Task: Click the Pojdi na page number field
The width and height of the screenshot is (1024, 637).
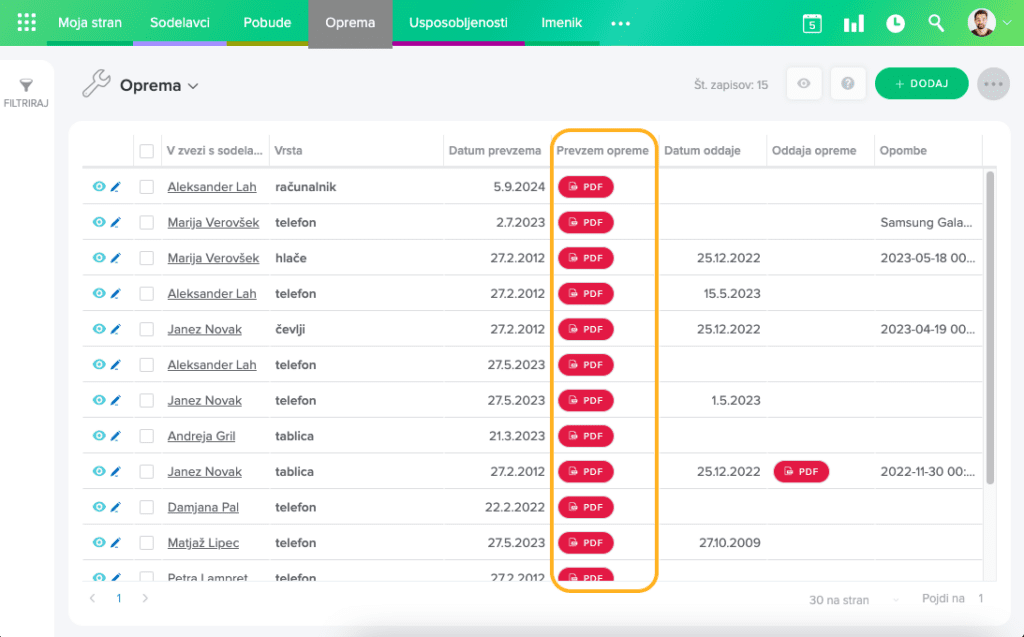Action: [x=981, y=599]
